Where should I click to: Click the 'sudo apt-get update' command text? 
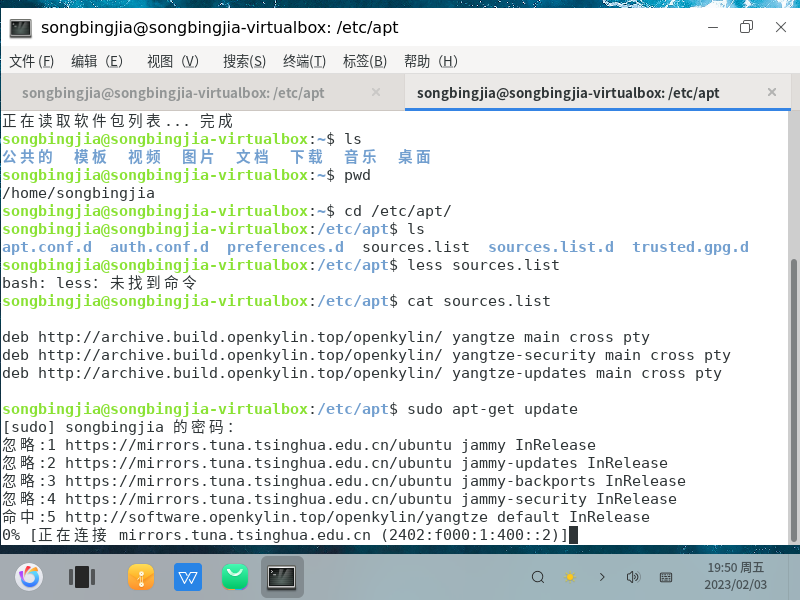tap(492, 409)
